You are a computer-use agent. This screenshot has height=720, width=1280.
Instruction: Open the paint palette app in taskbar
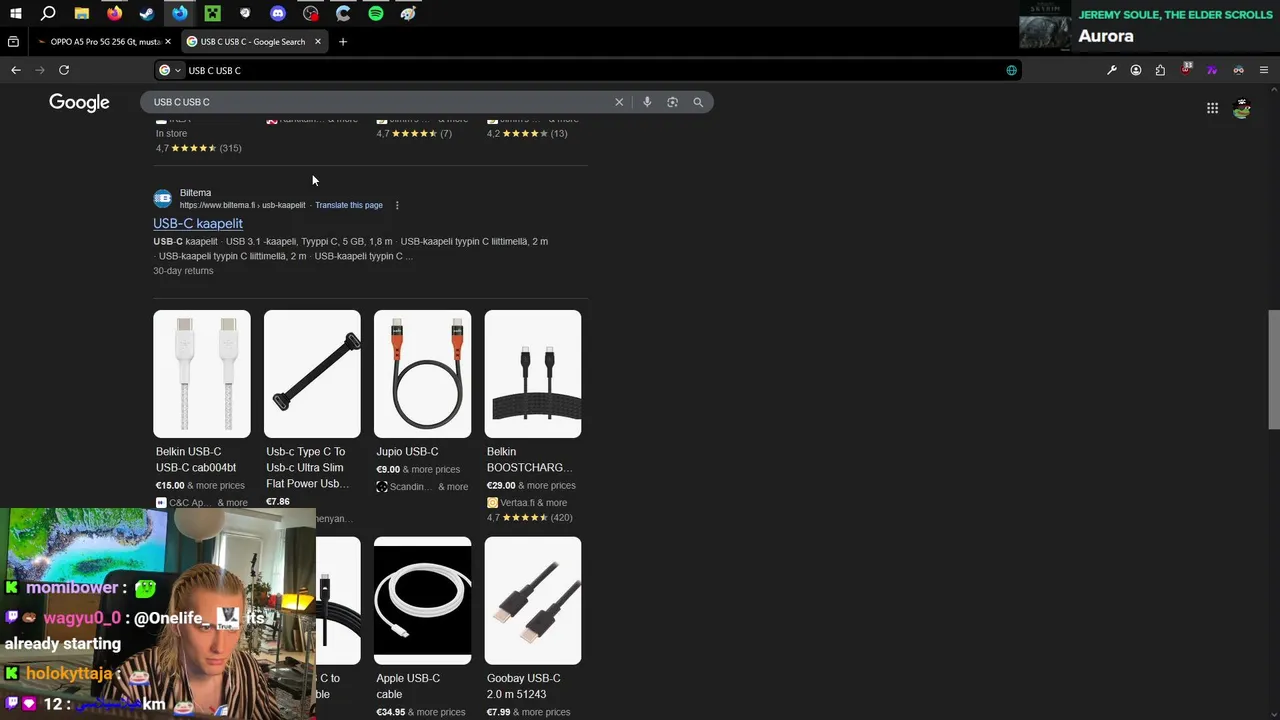(408, 14)
